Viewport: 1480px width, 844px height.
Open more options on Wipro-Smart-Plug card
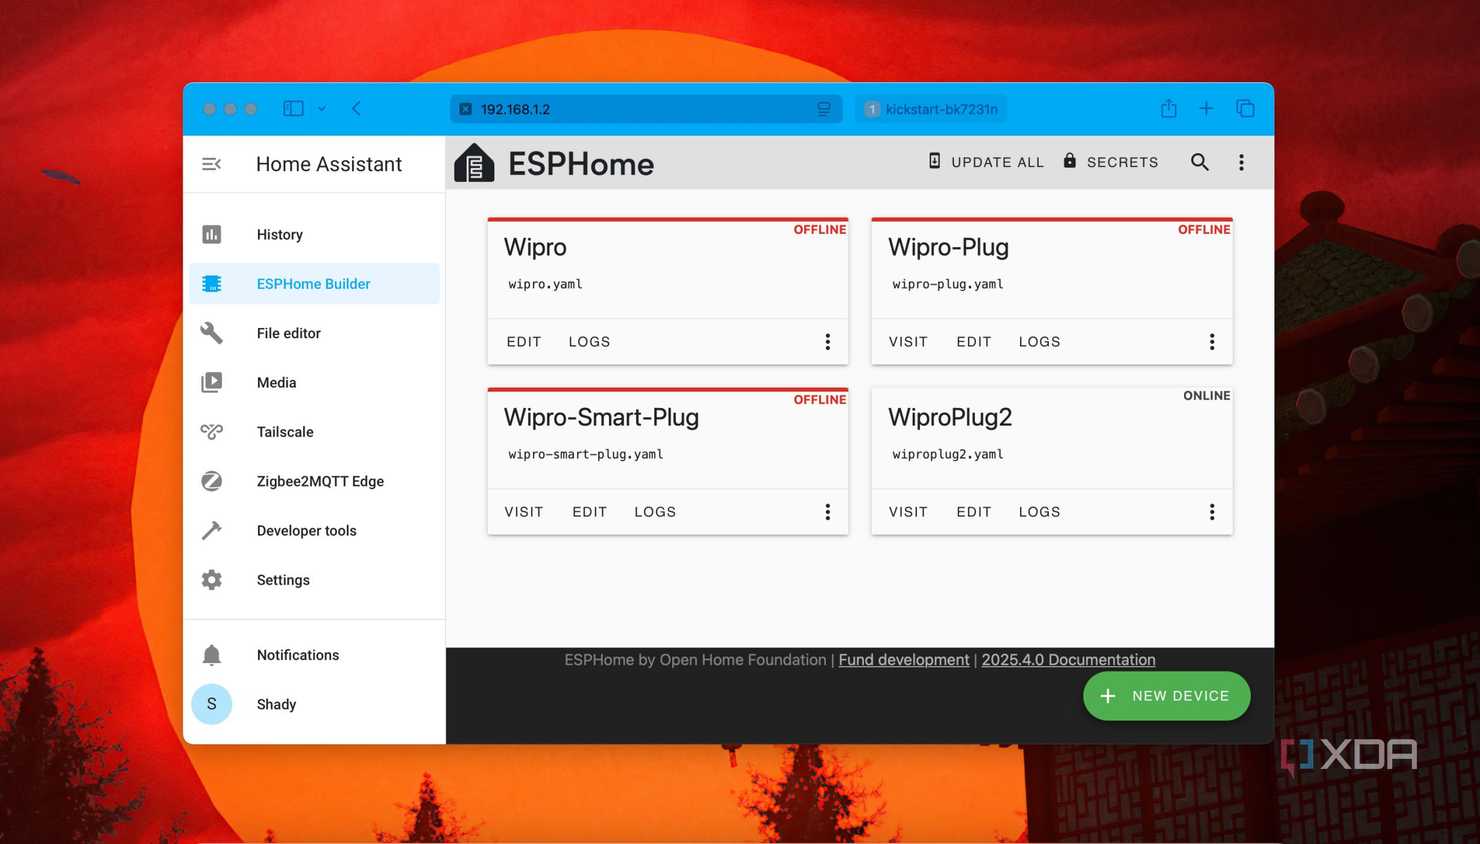pyautogui.click(x=828, y=512)
